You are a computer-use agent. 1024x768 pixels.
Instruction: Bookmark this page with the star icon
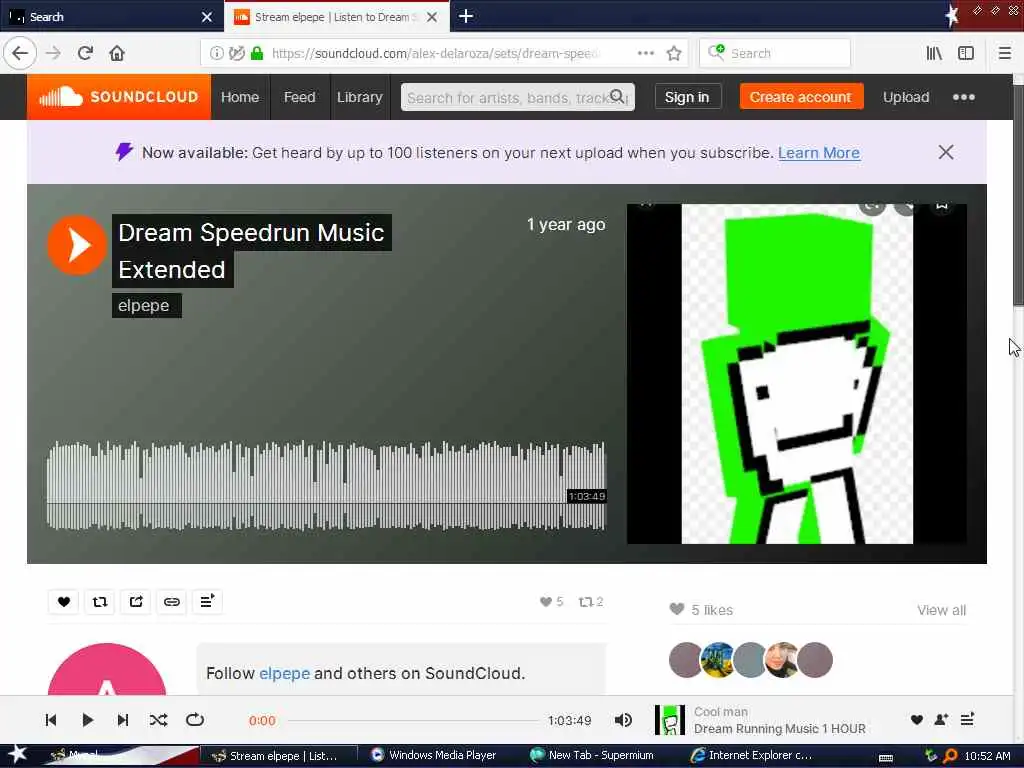(x=674, y=54)
